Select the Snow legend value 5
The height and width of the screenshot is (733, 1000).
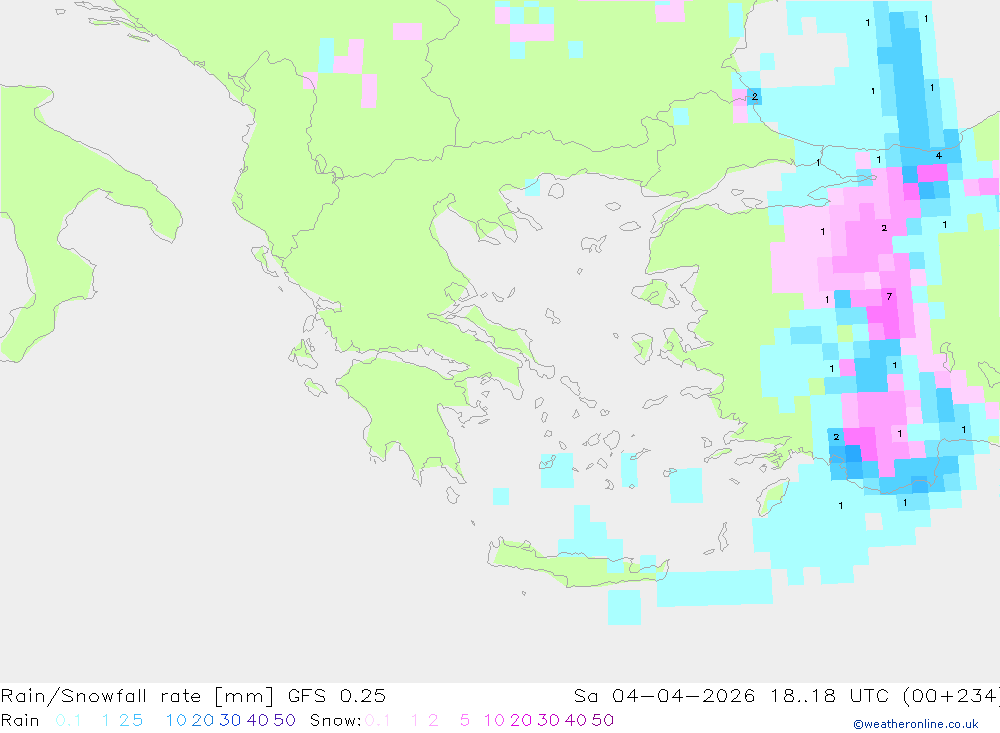coord(465,720)
